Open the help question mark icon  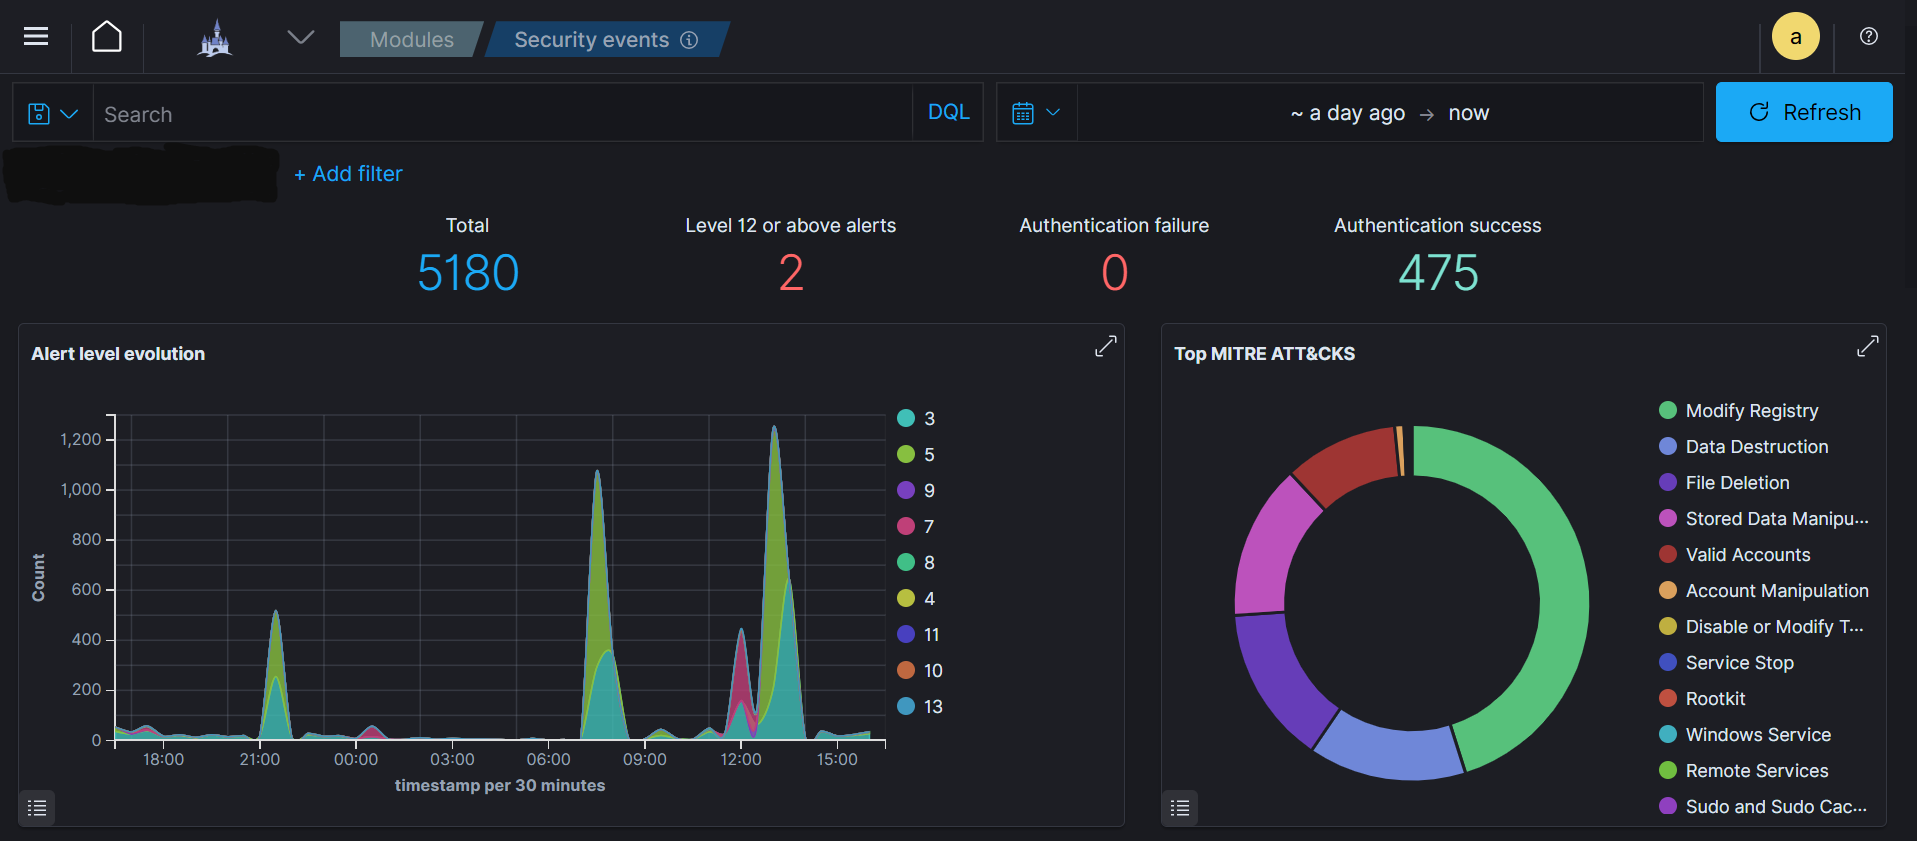coord(1868,37)
